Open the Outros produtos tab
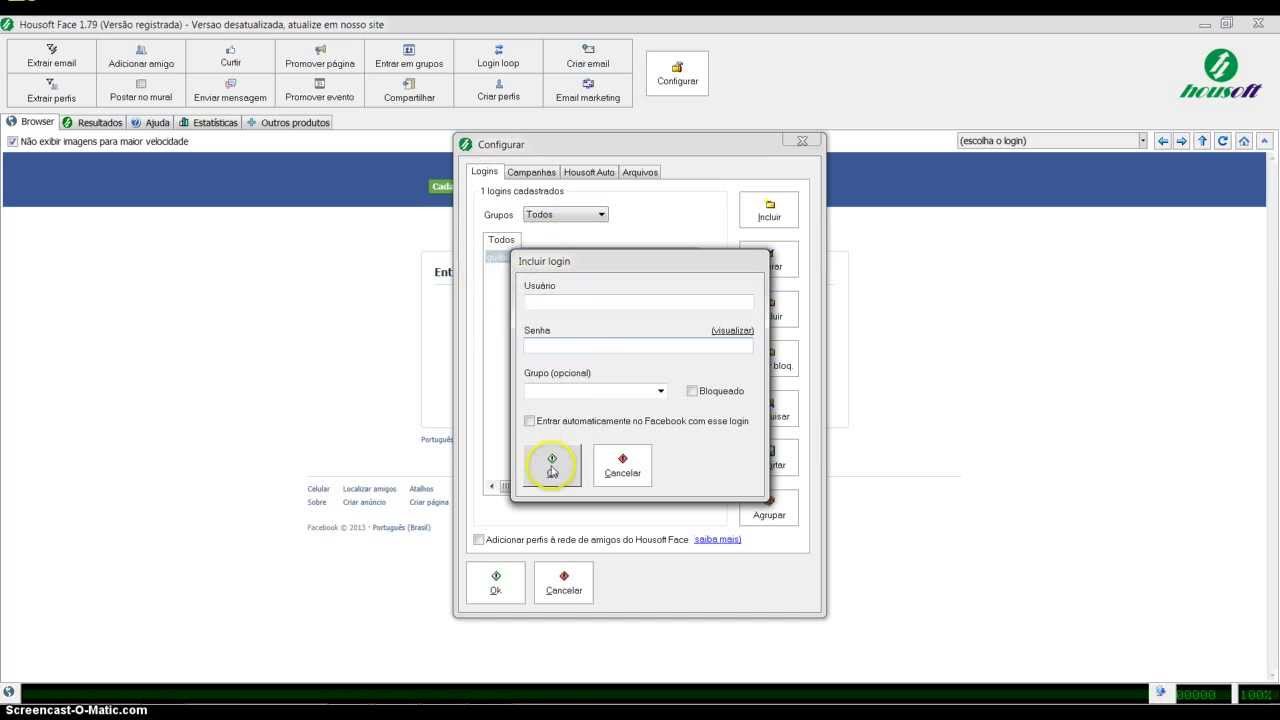1280x720 pixels. [x=288, y=122]
